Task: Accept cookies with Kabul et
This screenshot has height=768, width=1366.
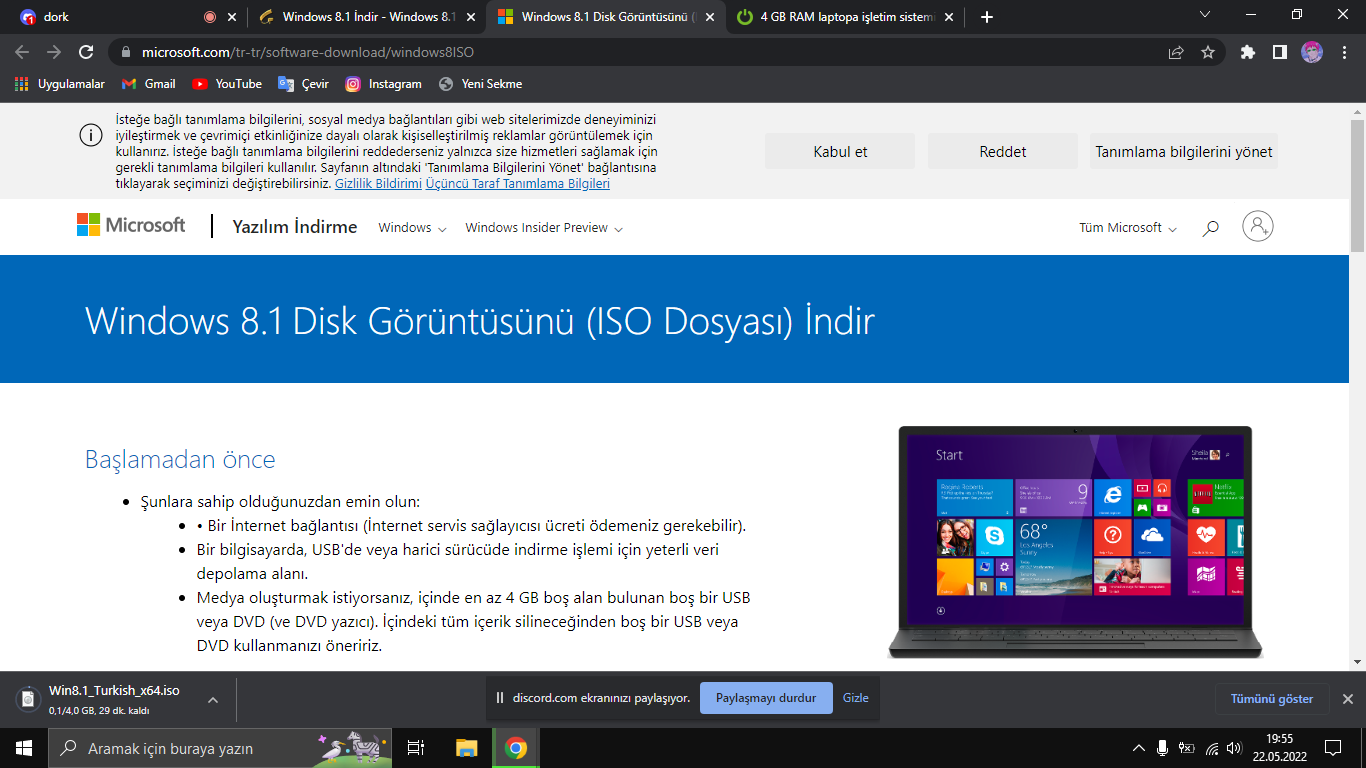Action: pyautogui.click(x=840, y=152)
